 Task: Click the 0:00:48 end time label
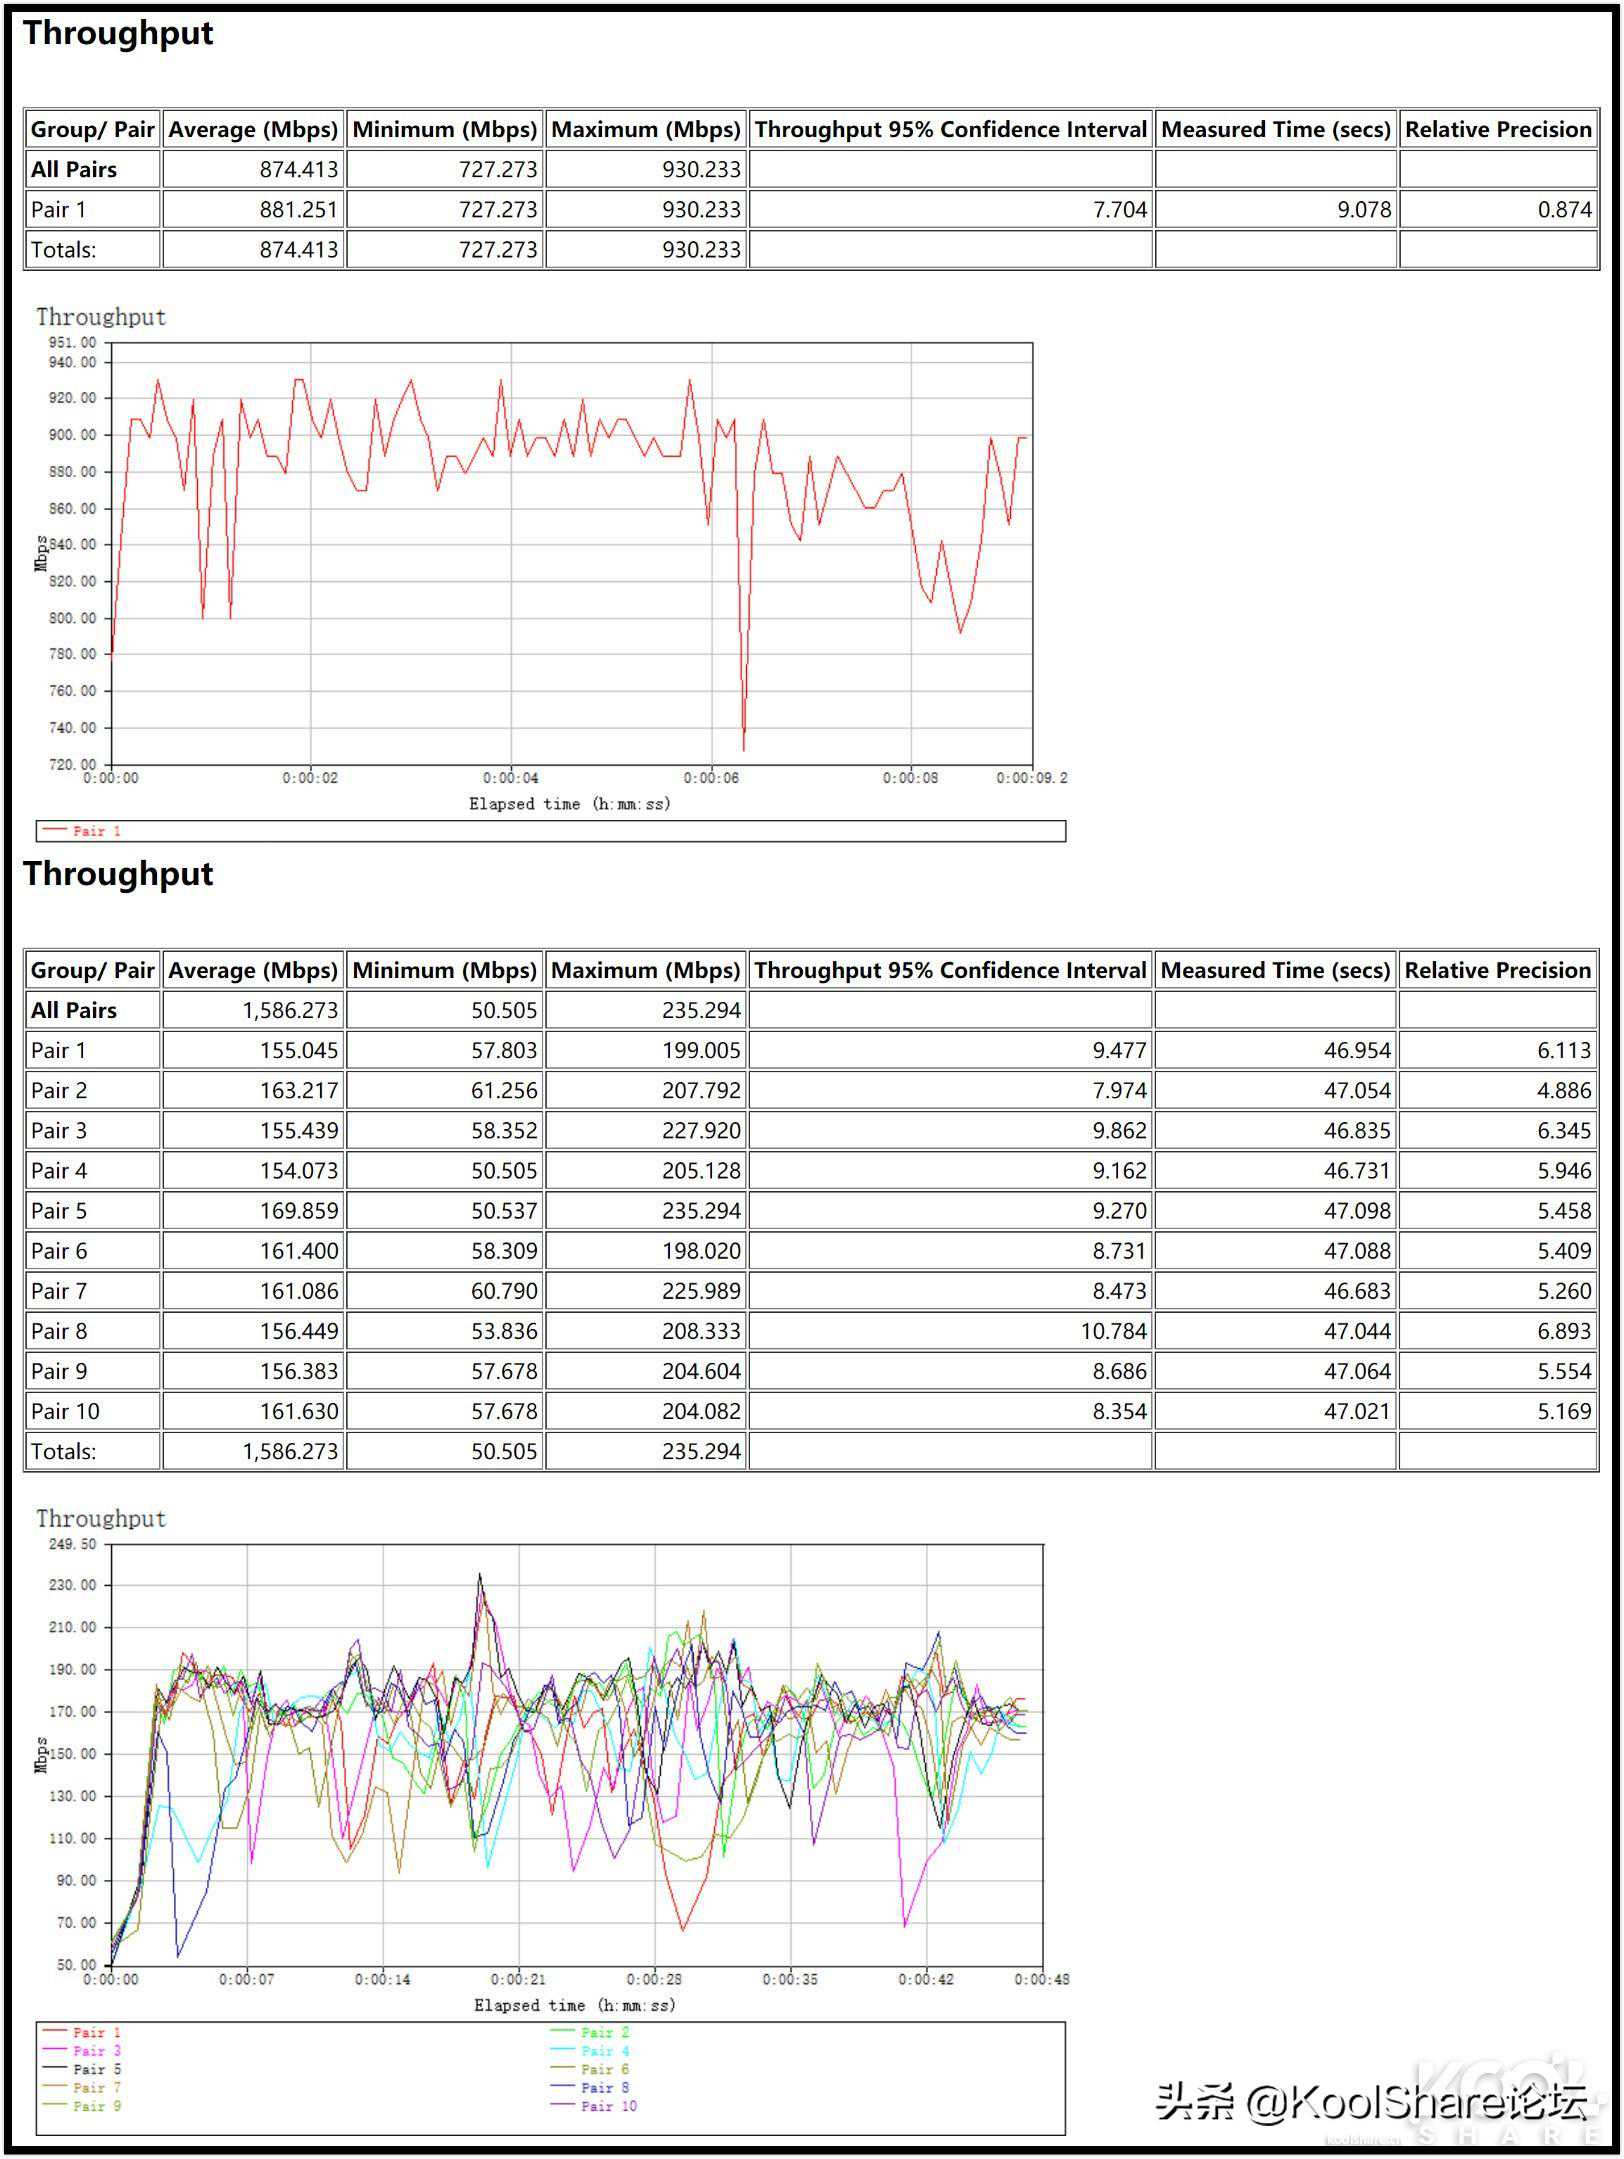coord(1041,1979)
